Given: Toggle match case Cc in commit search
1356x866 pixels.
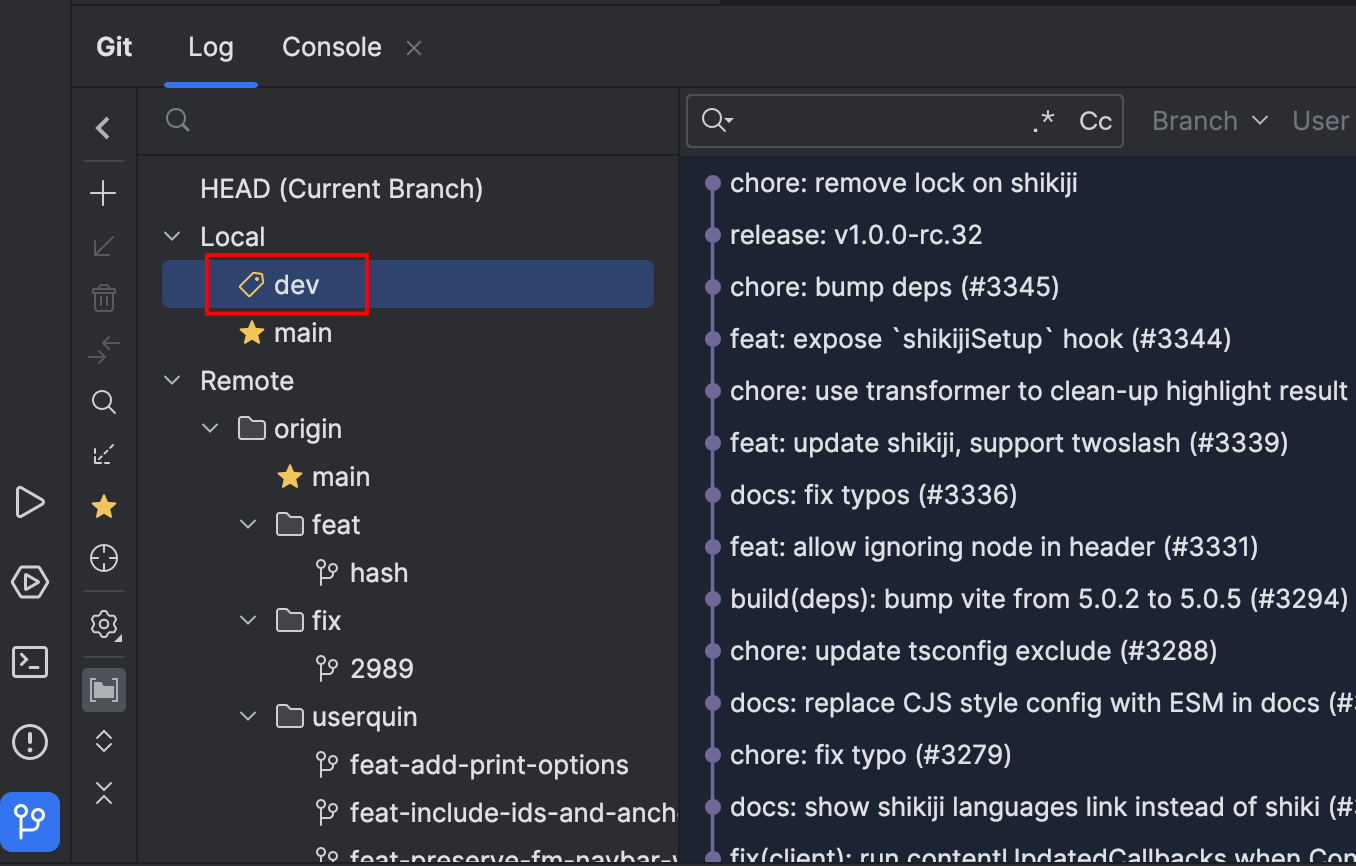Looking at the screenshot, I should (x=1095, y=121).
